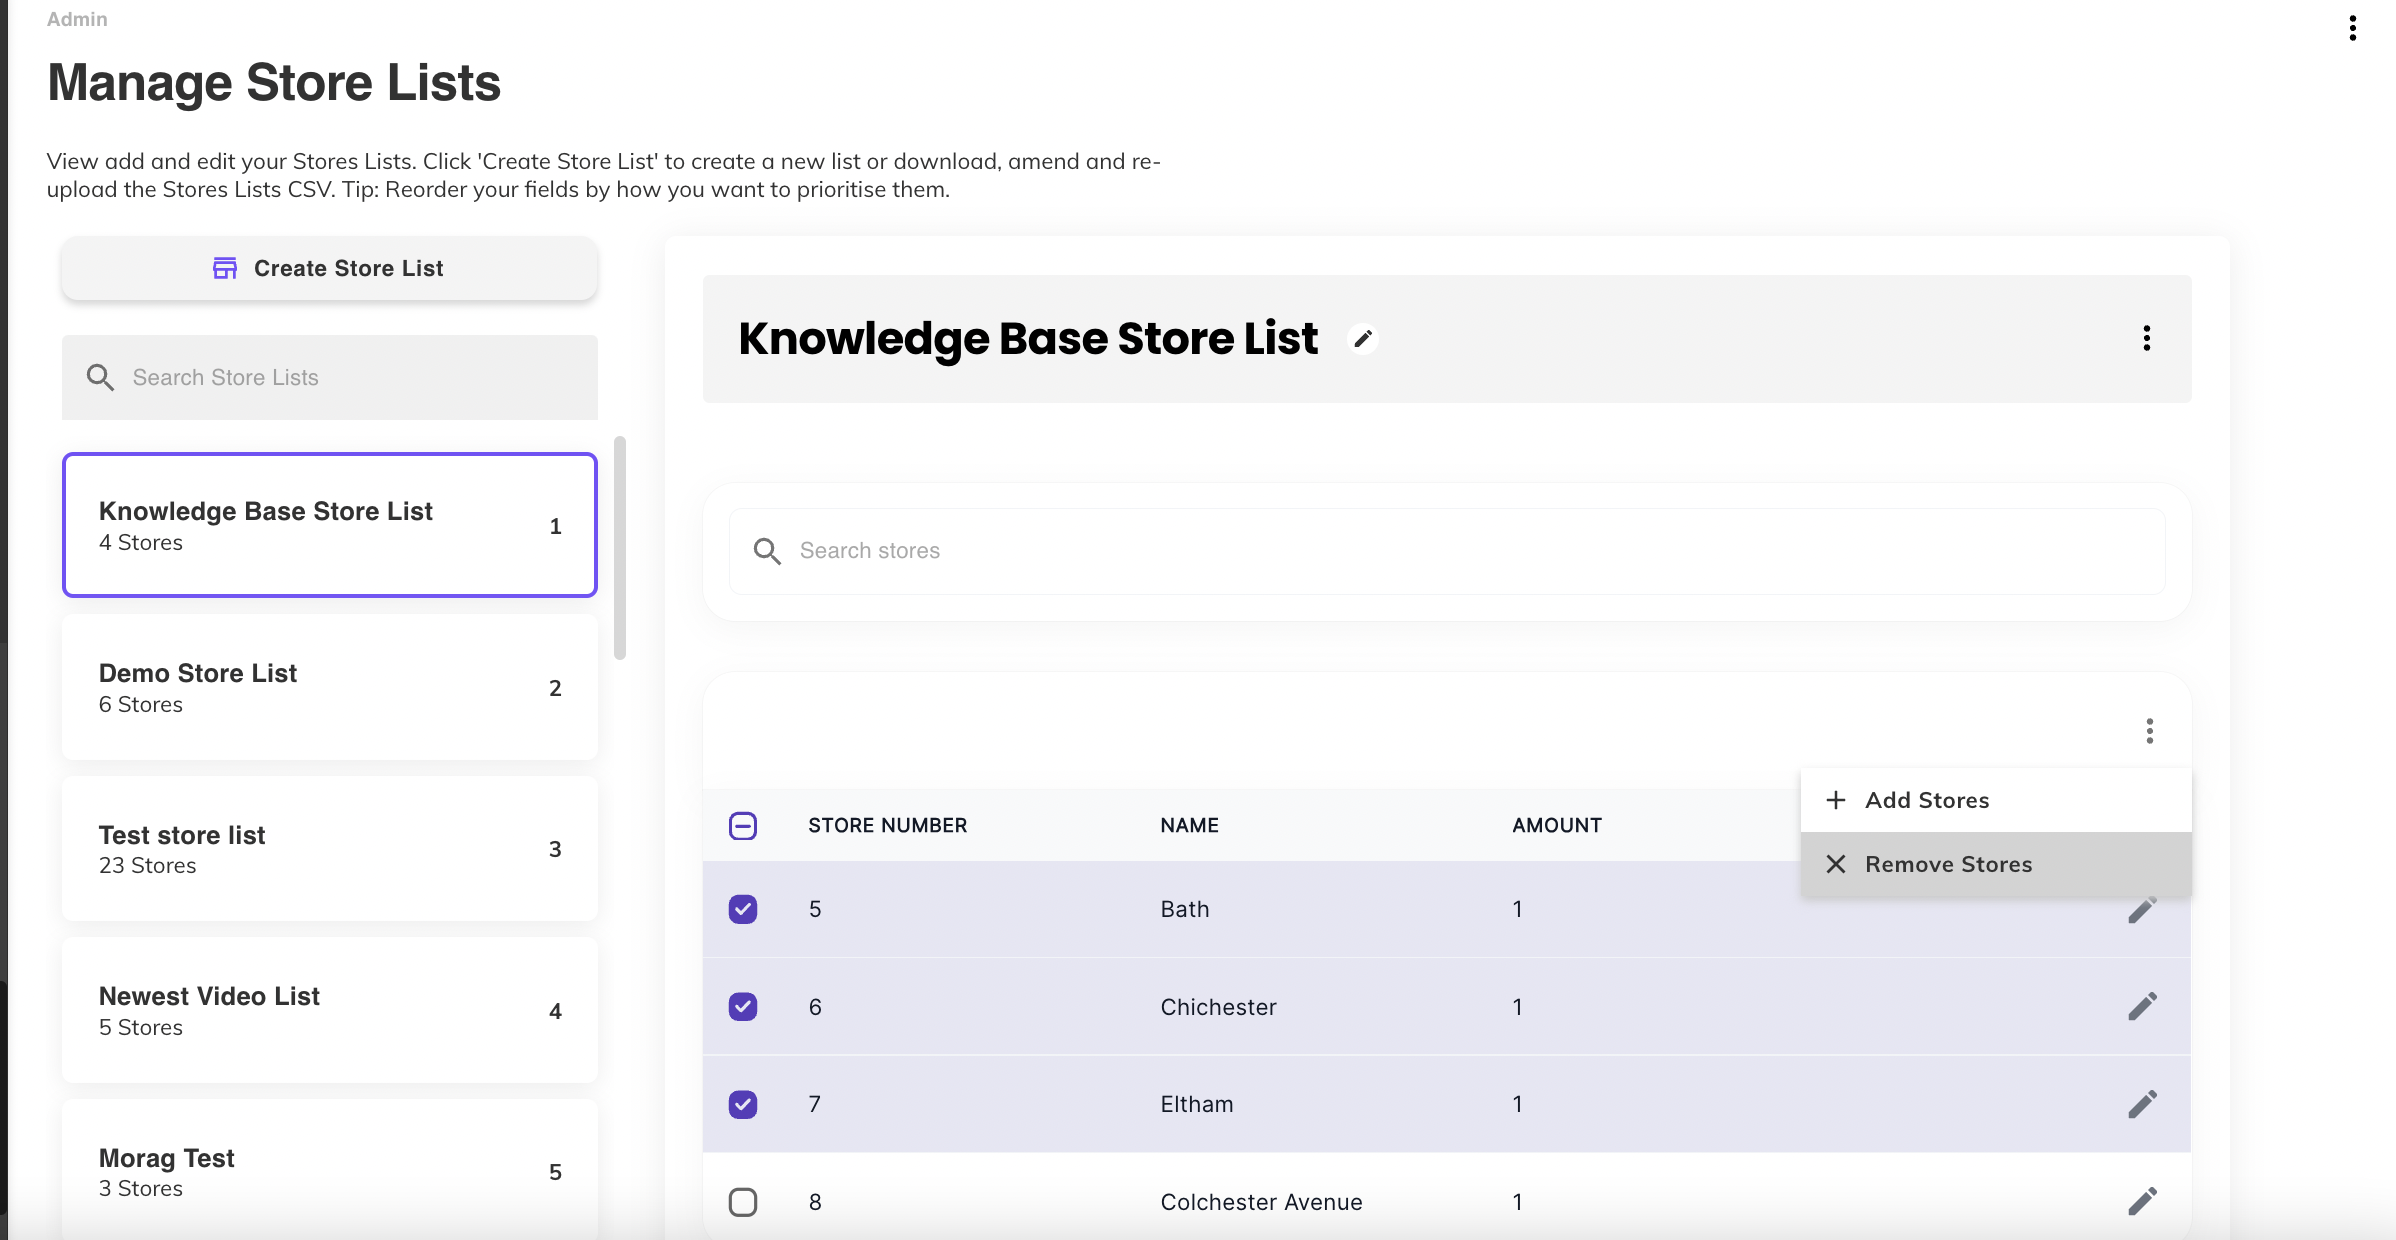Click the pencil icon beside the list title
The image size is (2396, 1240).
pos(1362,339)
